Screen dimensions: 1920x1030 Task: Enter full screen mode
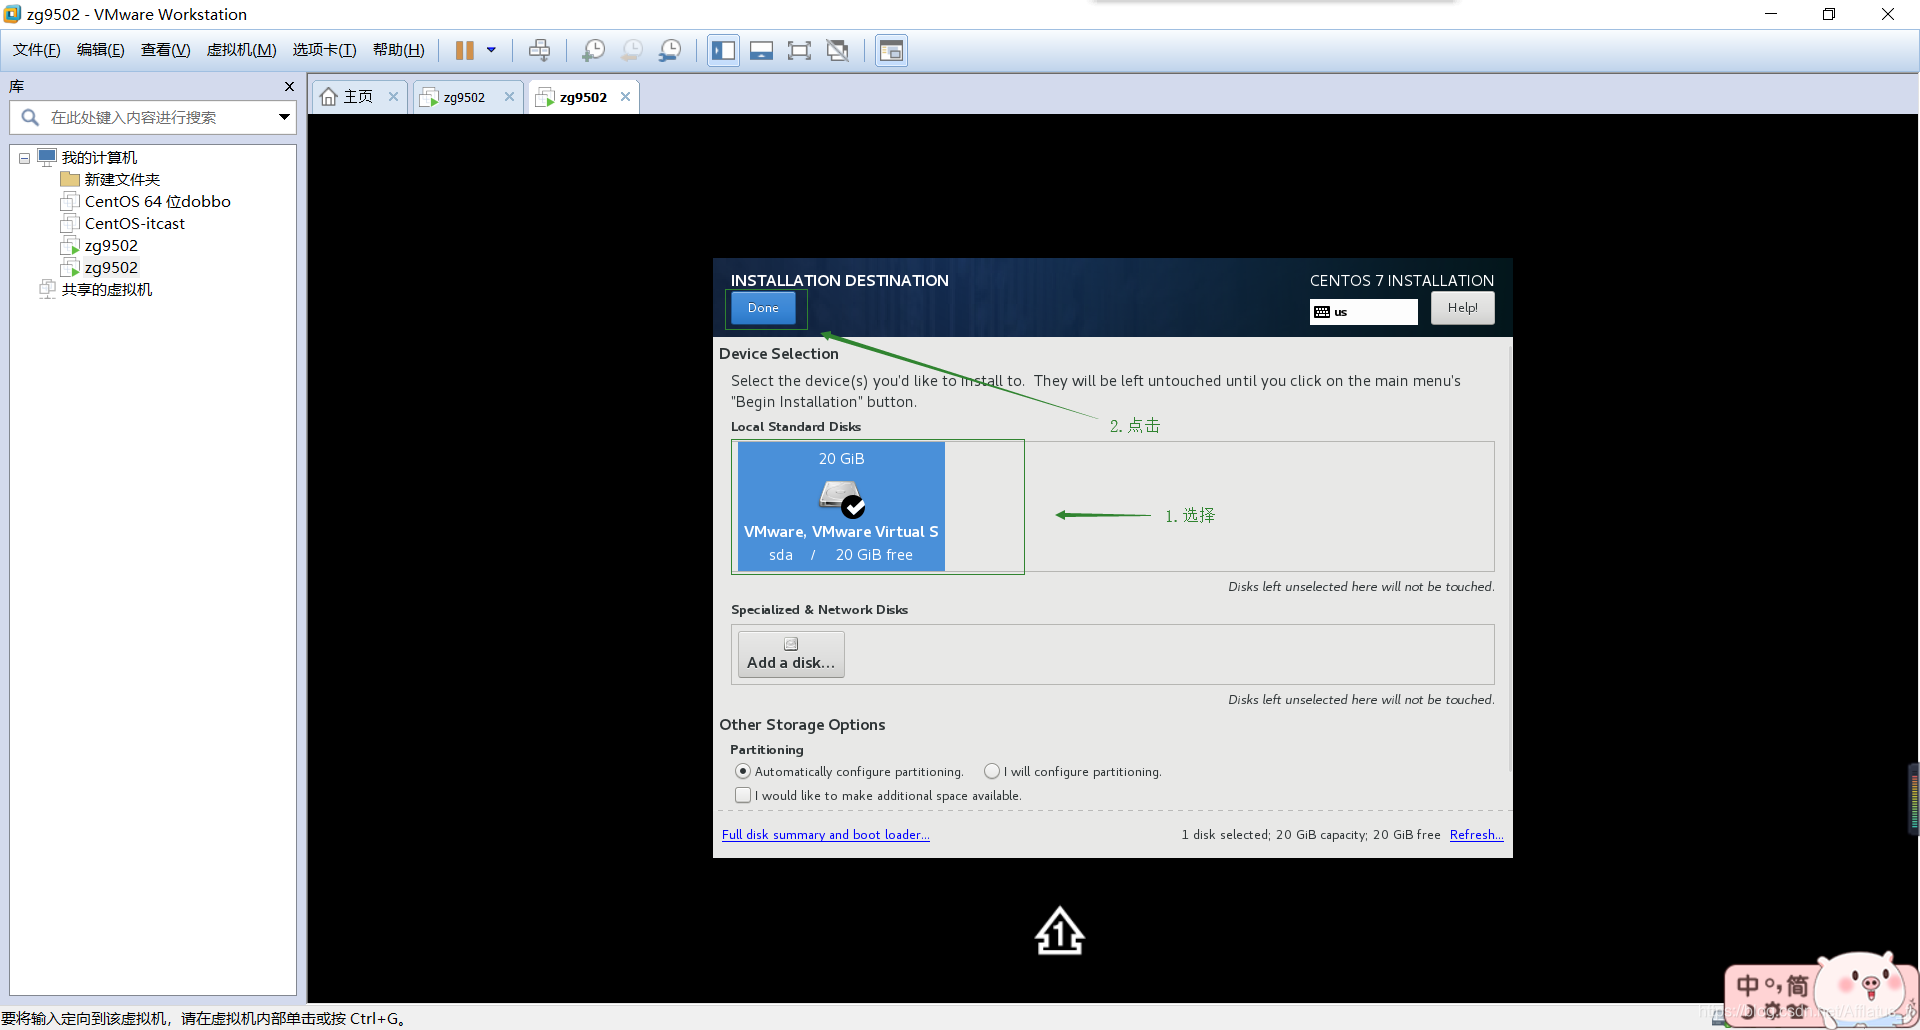point(799,50)
